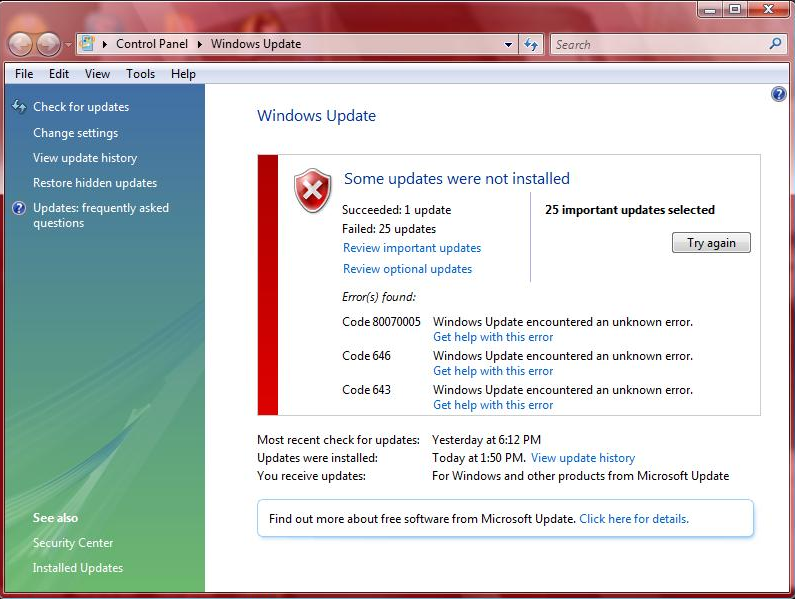Image resolution: width=795 pixels, height=599 pixels.
Task: Get help with error Code 643
Action: click(x=493, y=405)
